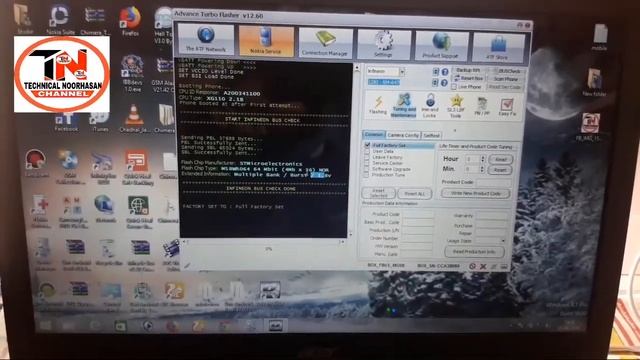
Task: Click spinner beside phone model field
Action: click(435, 83)
